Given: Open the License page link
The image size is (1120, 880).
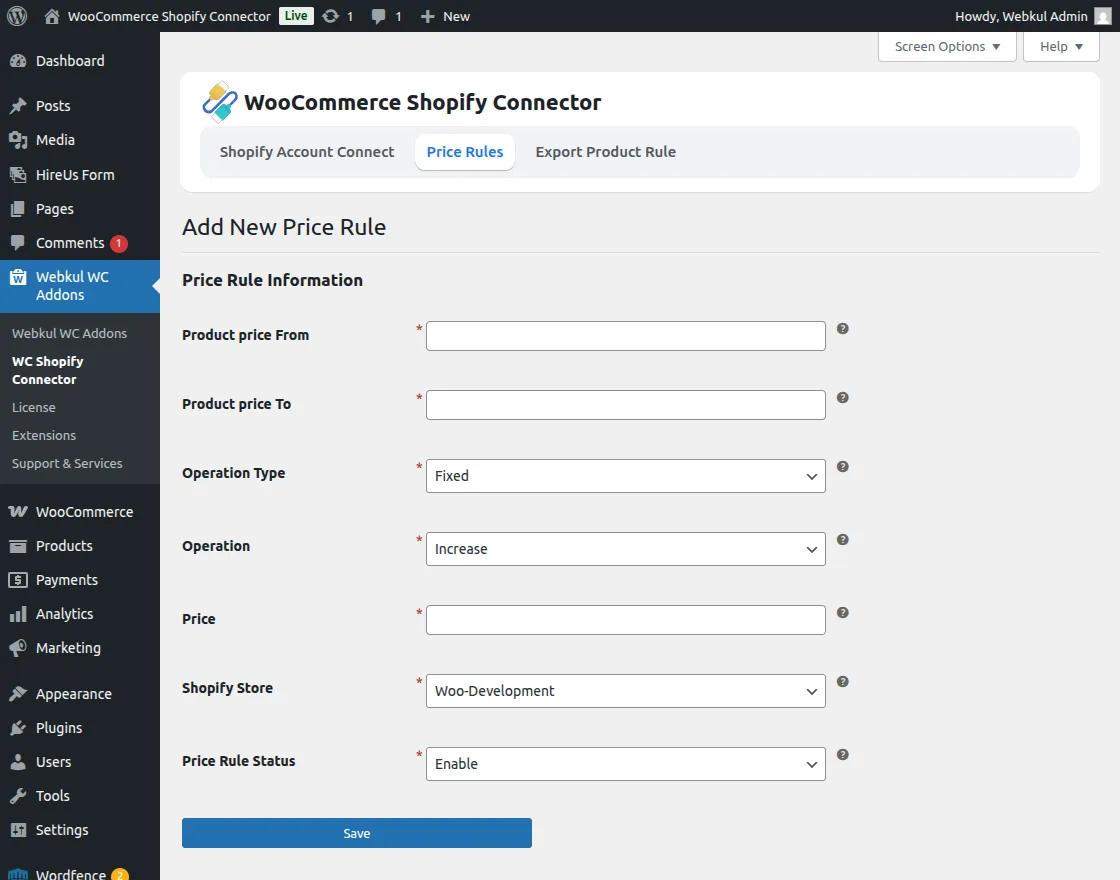Looking at the screenshot, I should click(34, 407).
